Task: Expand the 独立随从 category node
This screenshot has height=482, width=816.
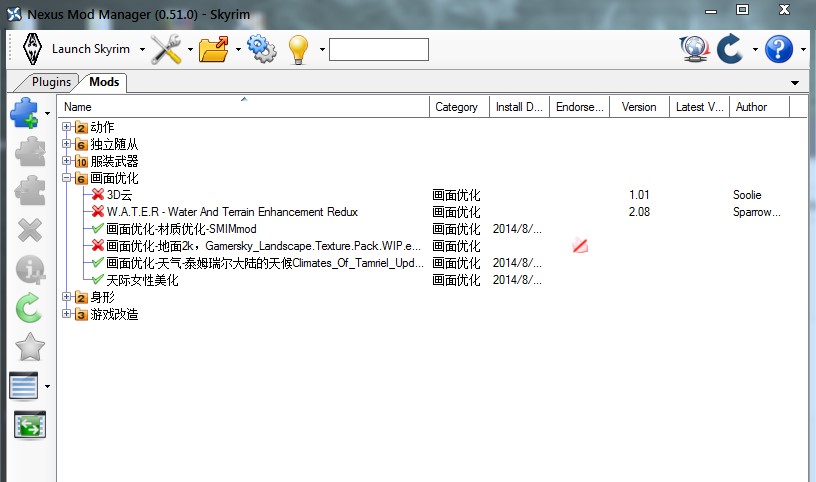Action: pyautogui.click(x=66, y=144)
